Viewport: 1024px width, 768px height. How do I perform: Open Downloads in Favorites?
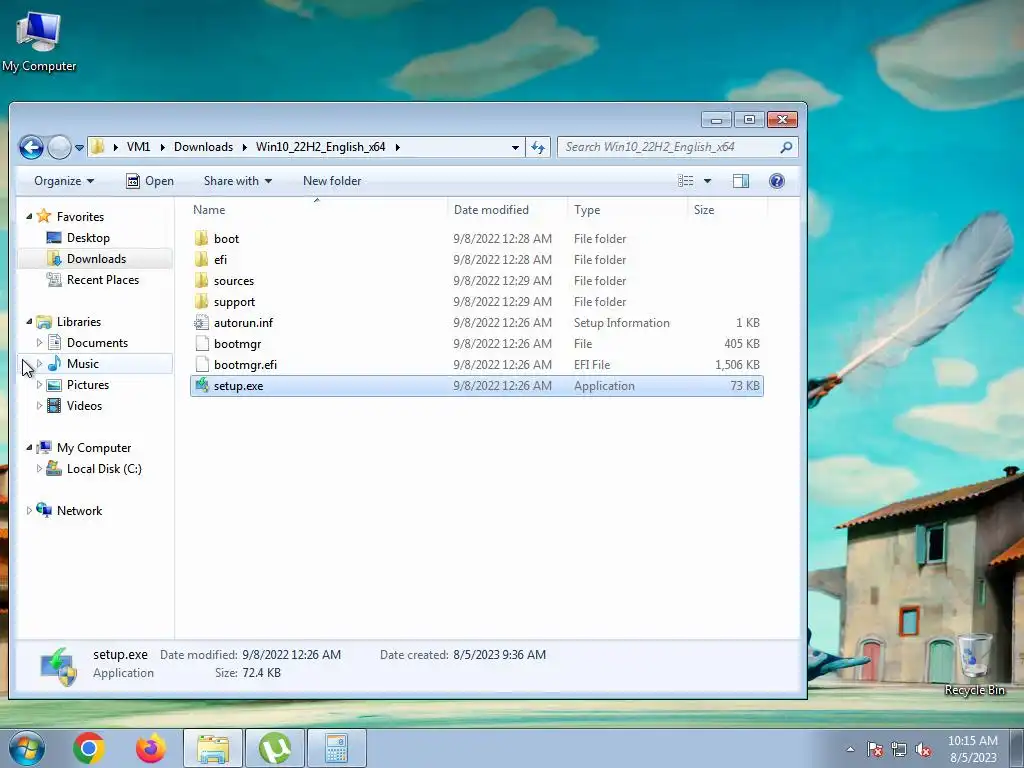[96, 259]
